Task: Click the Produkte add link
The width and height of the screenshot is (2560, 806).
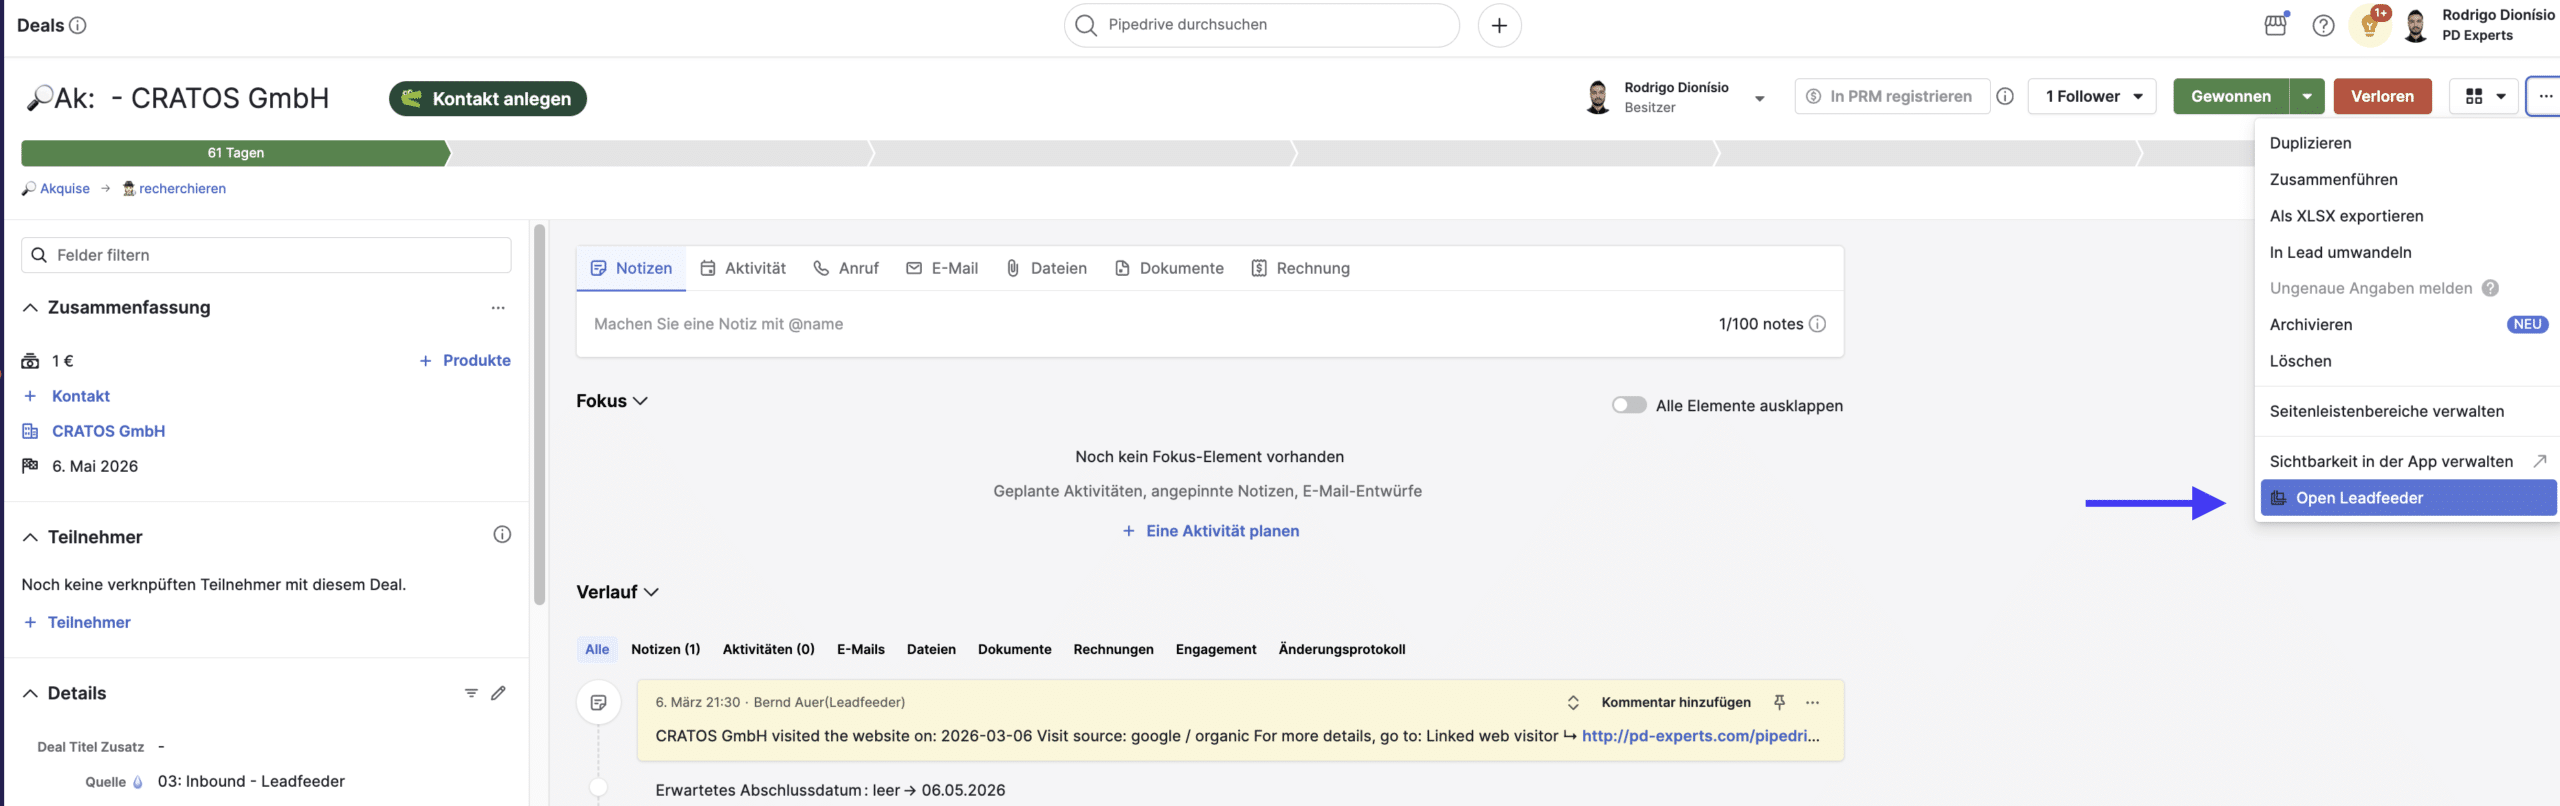Action: [x=465, y=361]
